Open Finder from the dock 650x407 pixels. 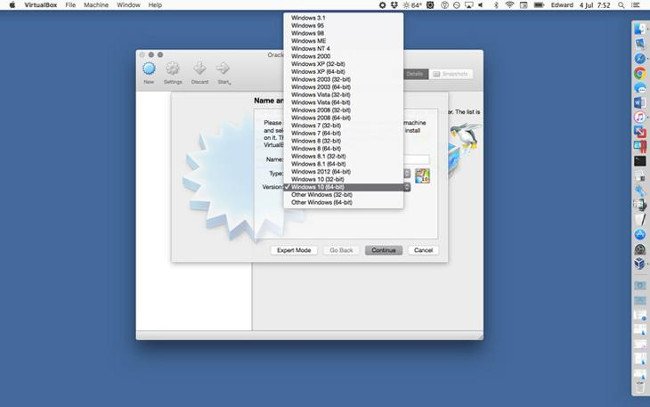(x=640, y=29)
